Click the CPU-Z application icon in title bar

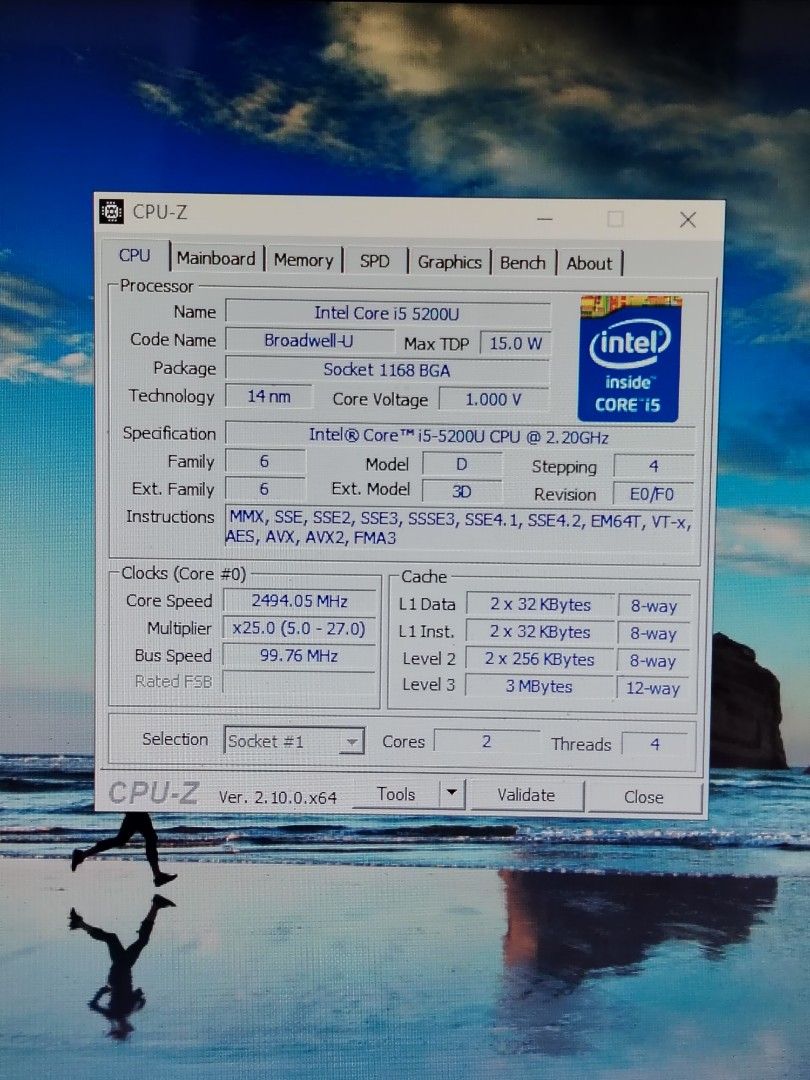coord(110,213)
